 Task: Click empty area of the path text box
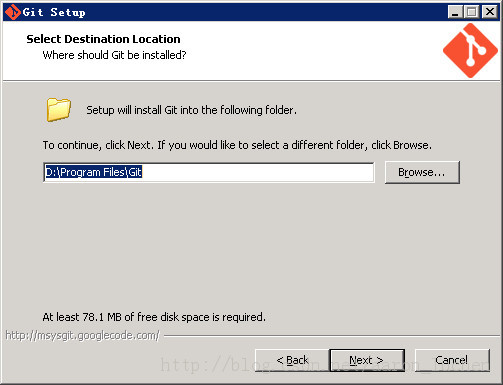[257, 172]
